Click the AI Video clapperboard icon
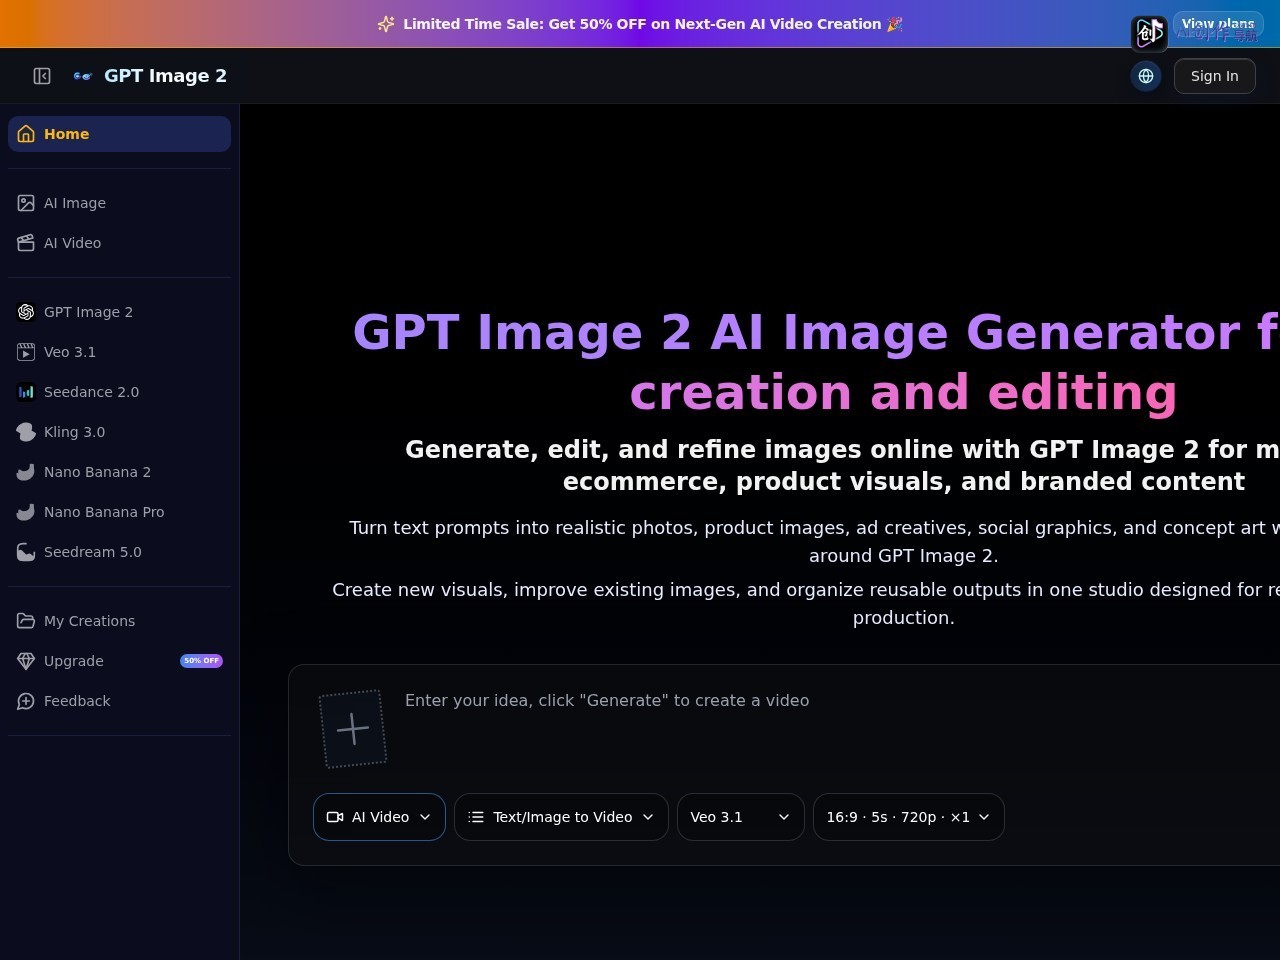Screen dimensions: 1280x960 [x=26, y=243]
